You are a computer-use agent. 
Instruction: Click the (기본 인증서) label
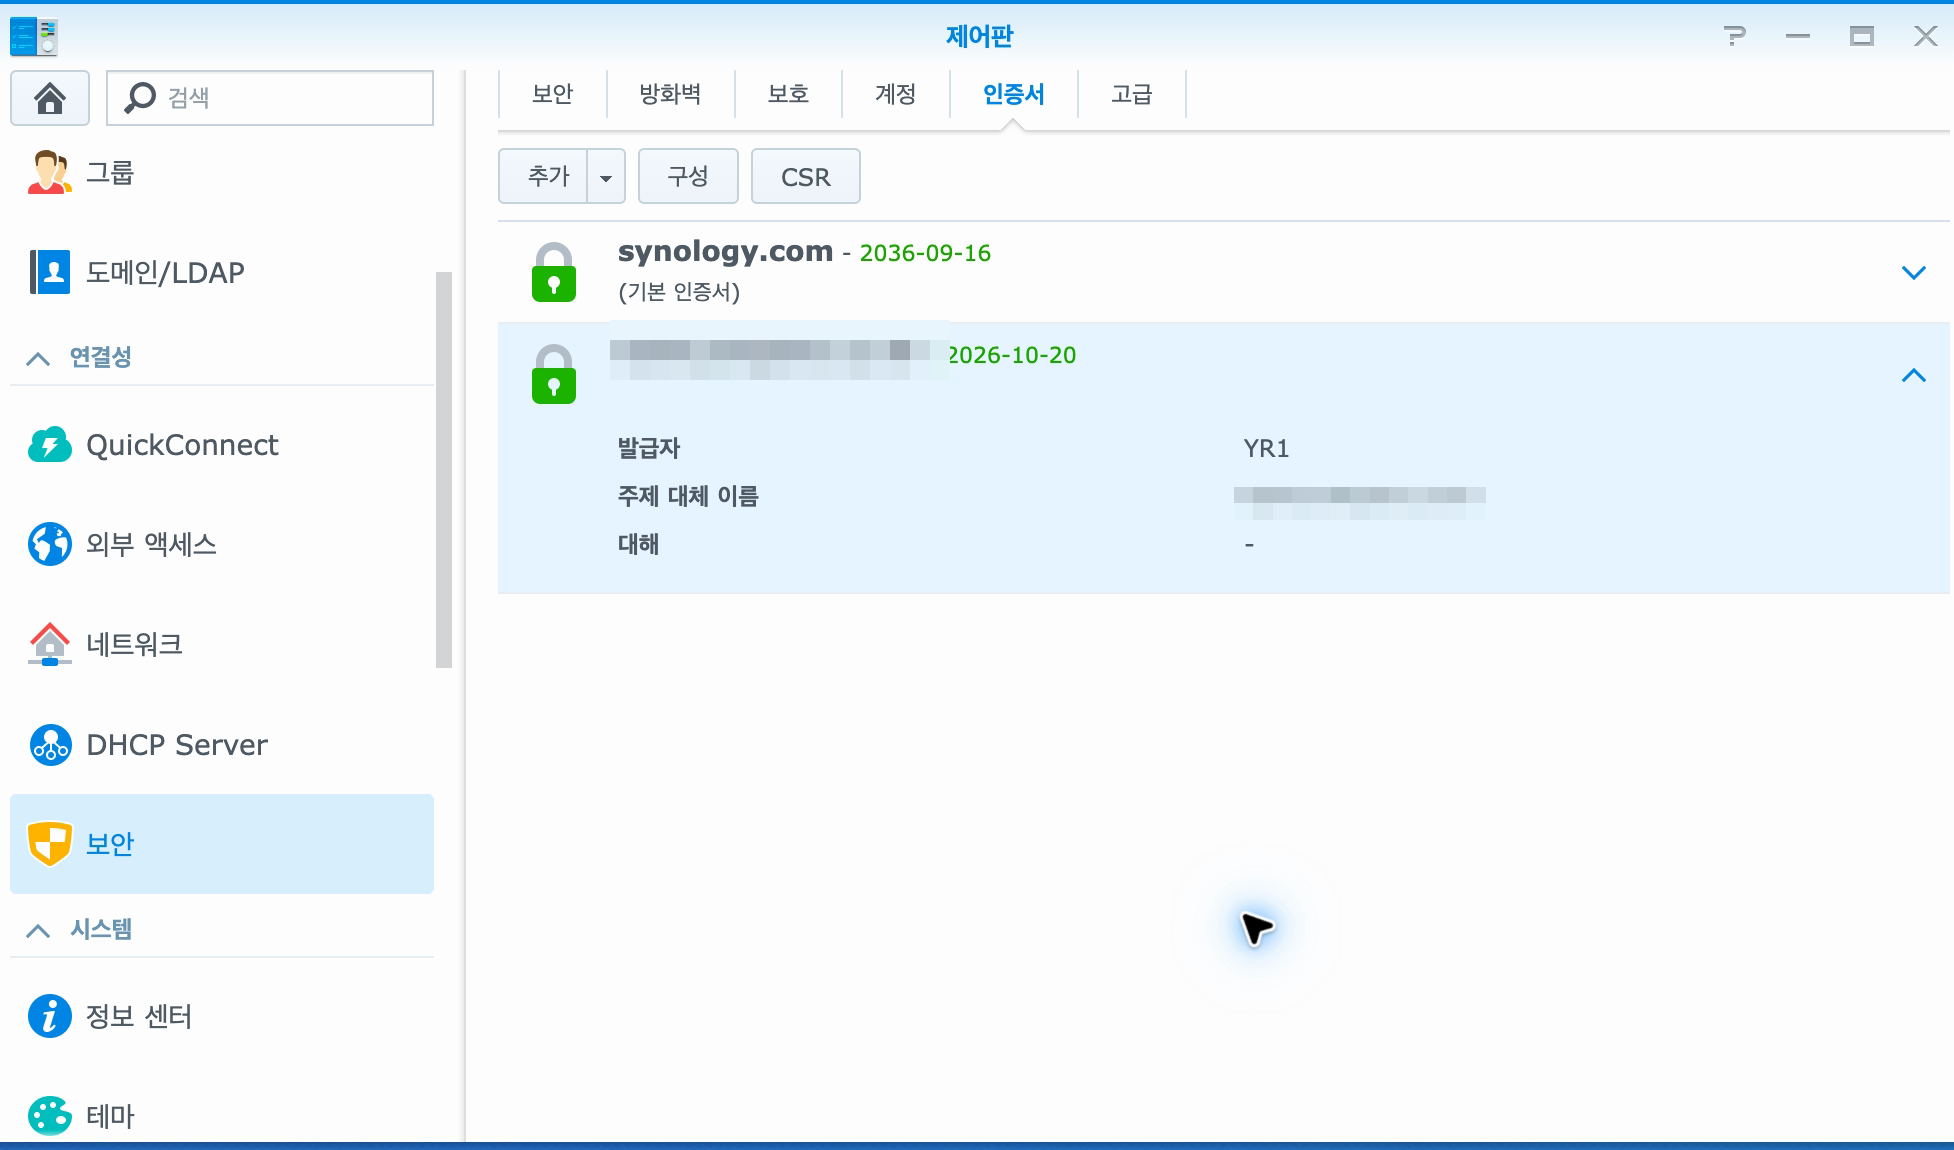click(x=679, y=292)
